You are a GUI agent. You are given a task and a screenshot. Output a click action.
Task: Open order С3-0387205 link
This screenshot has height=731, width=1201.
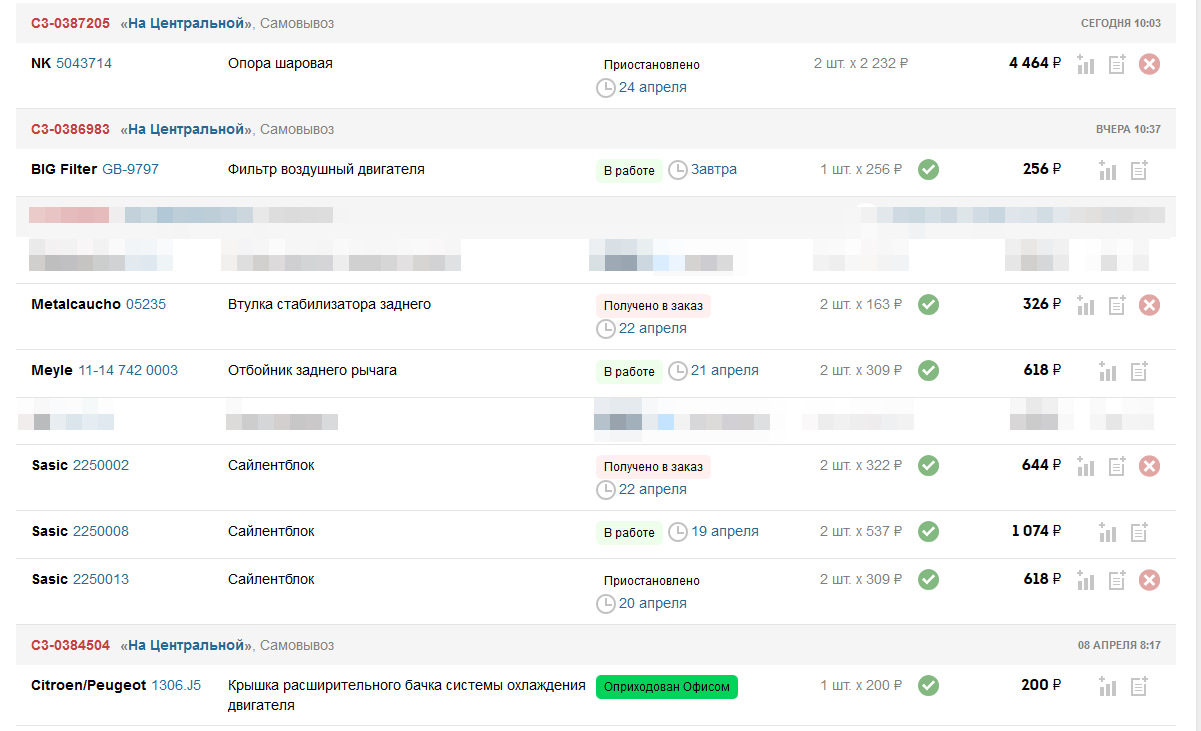(x=70, y=23)
